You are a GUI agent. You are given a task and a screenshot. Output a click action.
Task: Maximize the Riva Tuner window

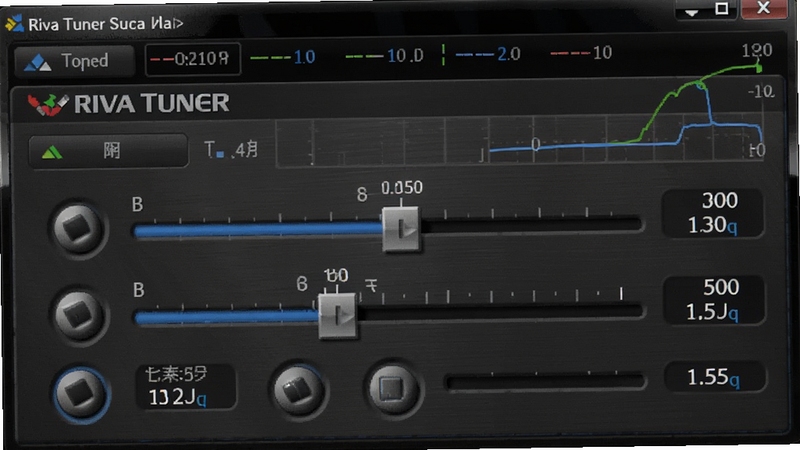tap(722, 9)
